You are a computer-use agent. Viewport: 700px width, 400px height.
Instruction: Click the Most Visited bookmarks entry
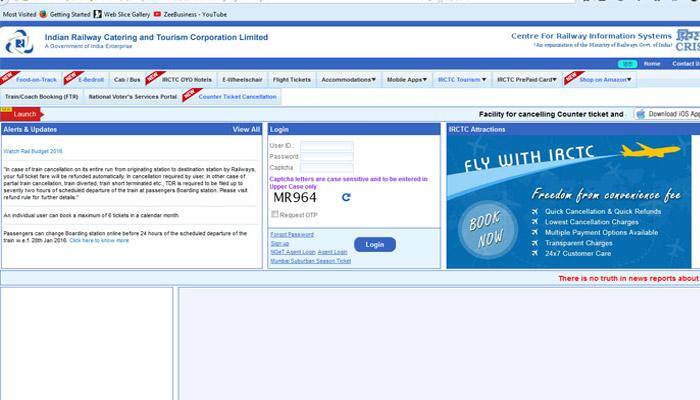[x=19, y=14]
